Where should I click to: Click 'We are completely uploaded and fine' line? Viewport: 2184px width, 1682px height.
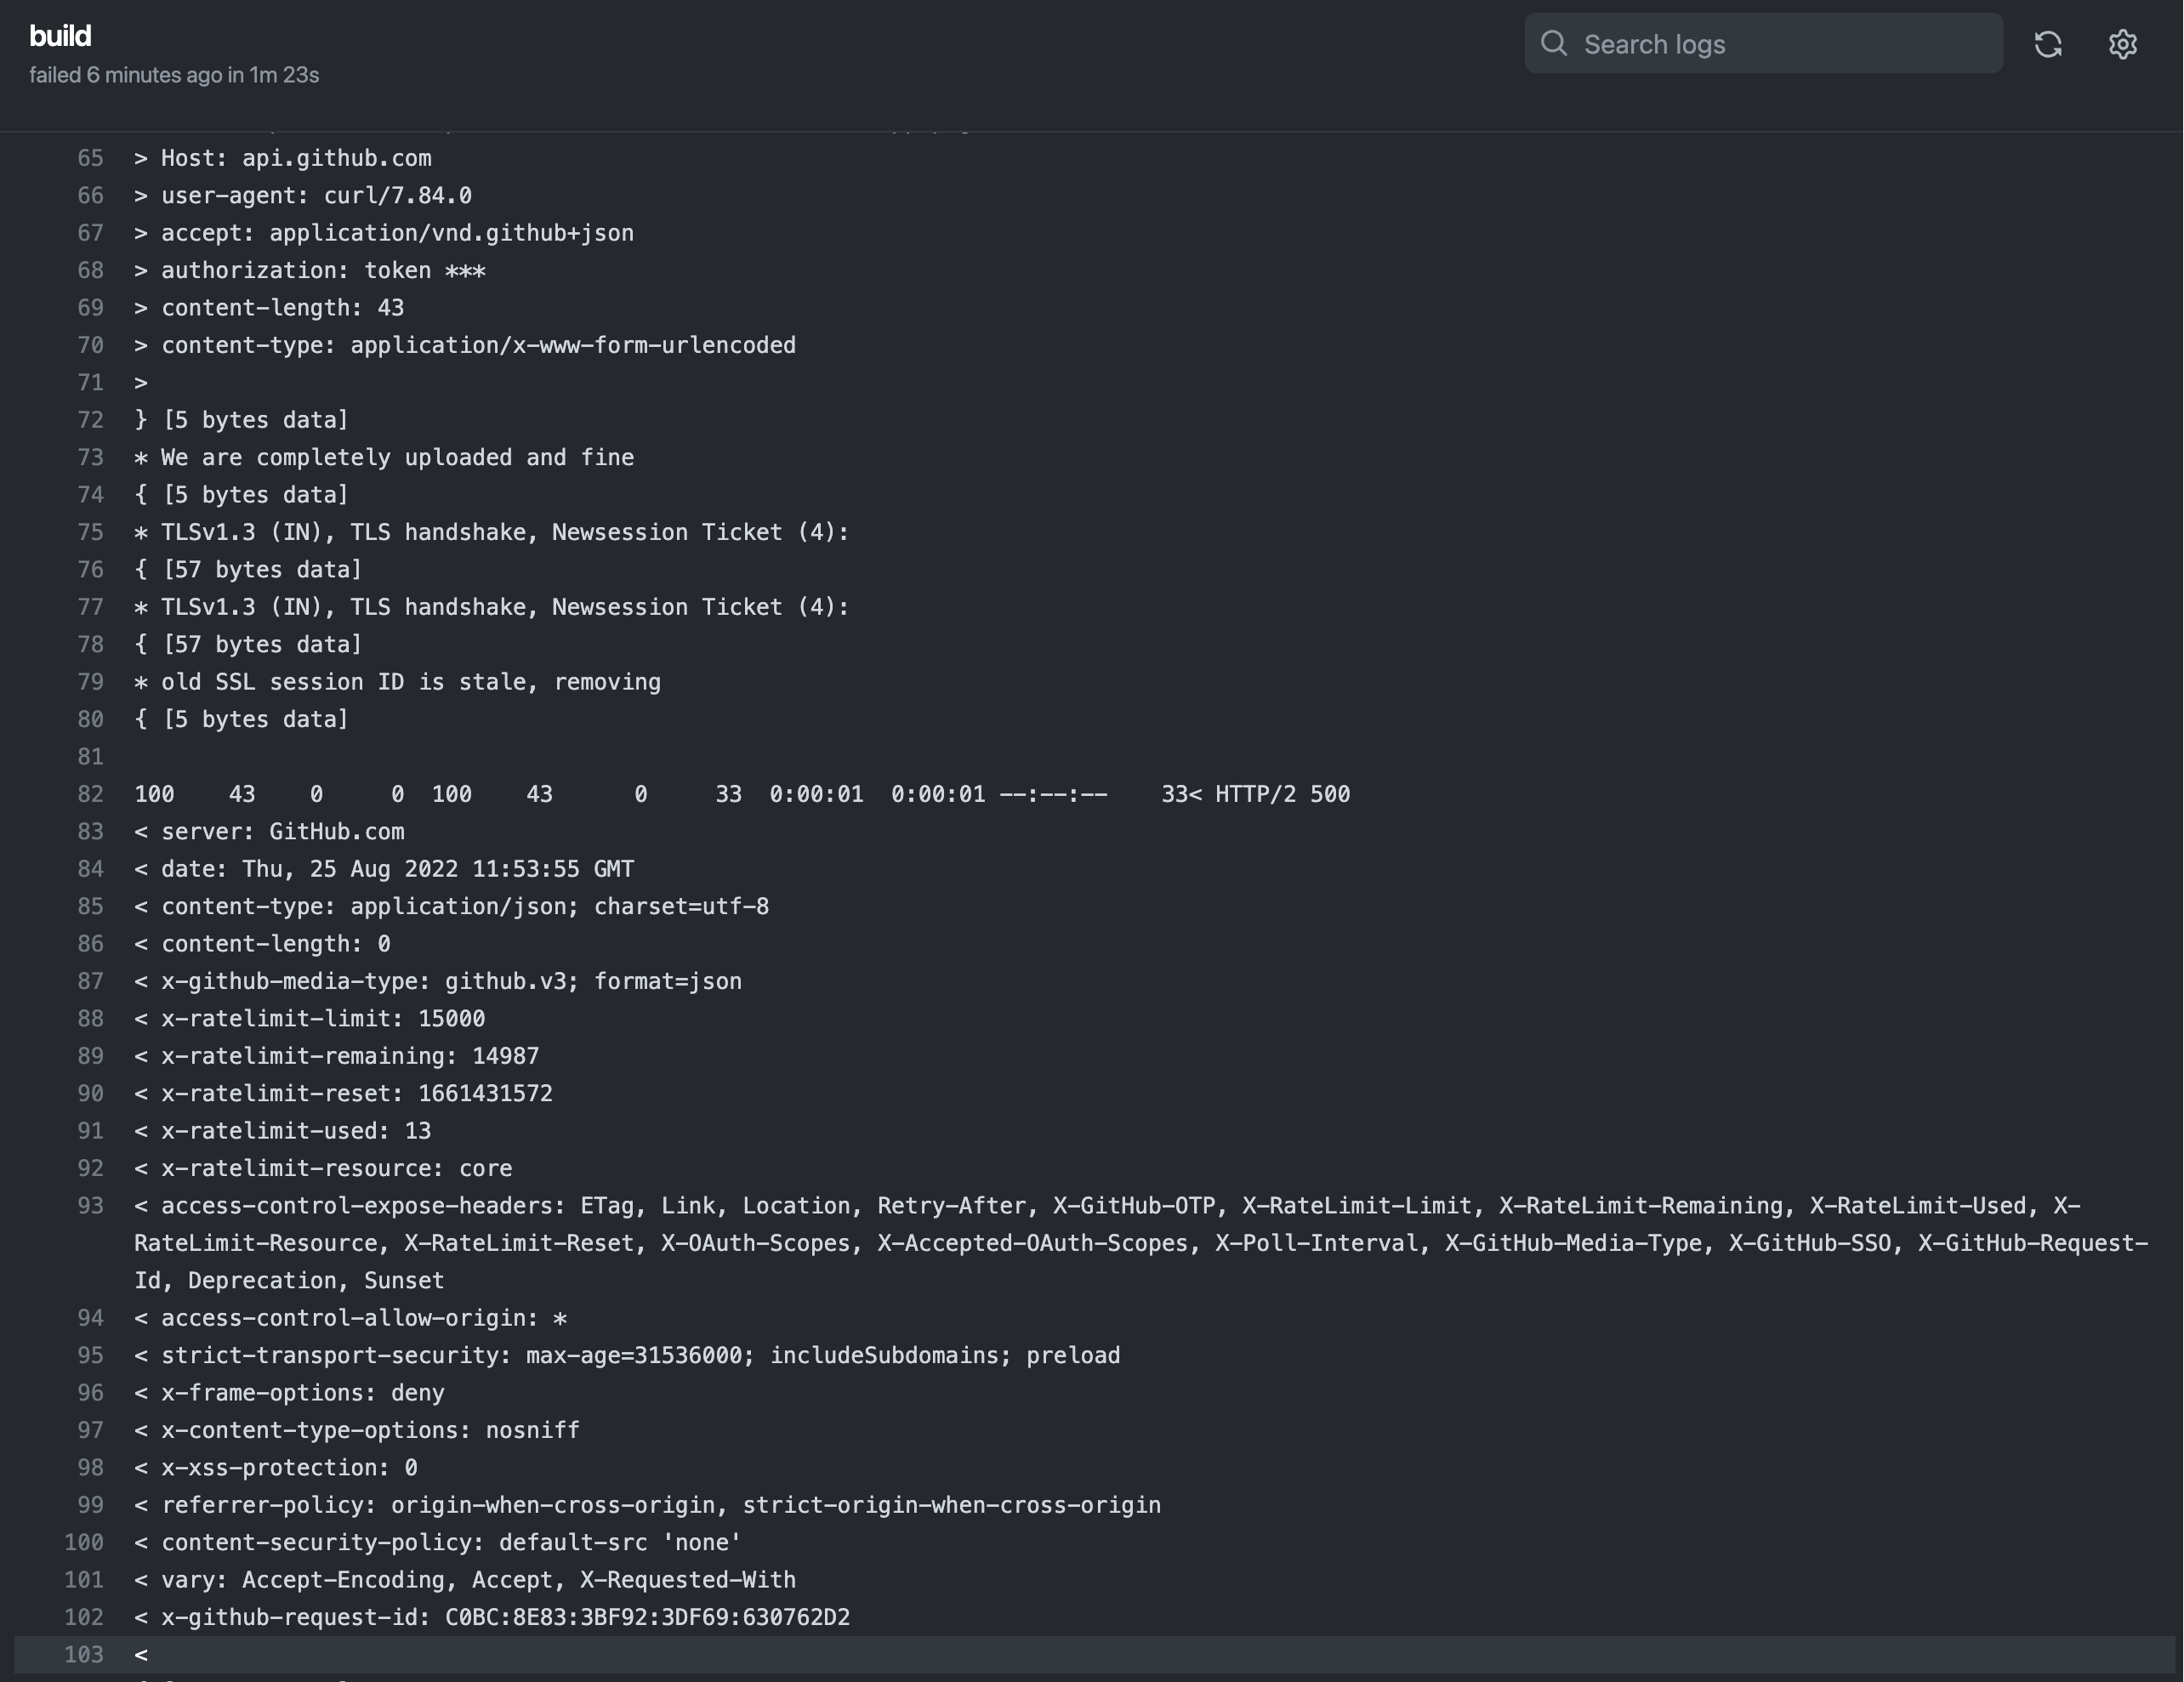[384, 457]
